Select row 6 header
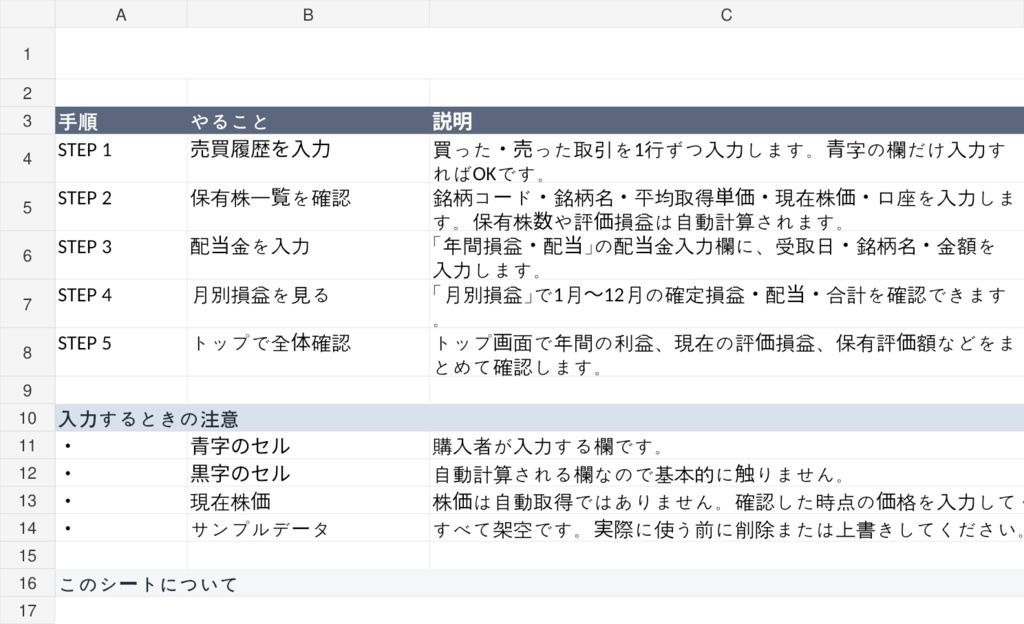 27,255
